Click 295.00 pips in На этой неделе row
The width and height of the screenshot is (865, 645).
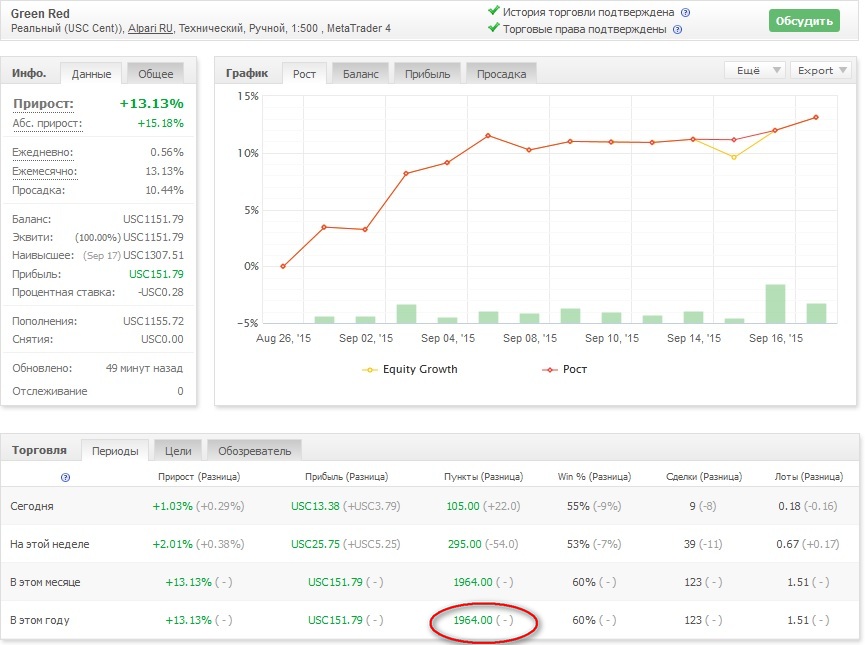[x=464, y=544]
